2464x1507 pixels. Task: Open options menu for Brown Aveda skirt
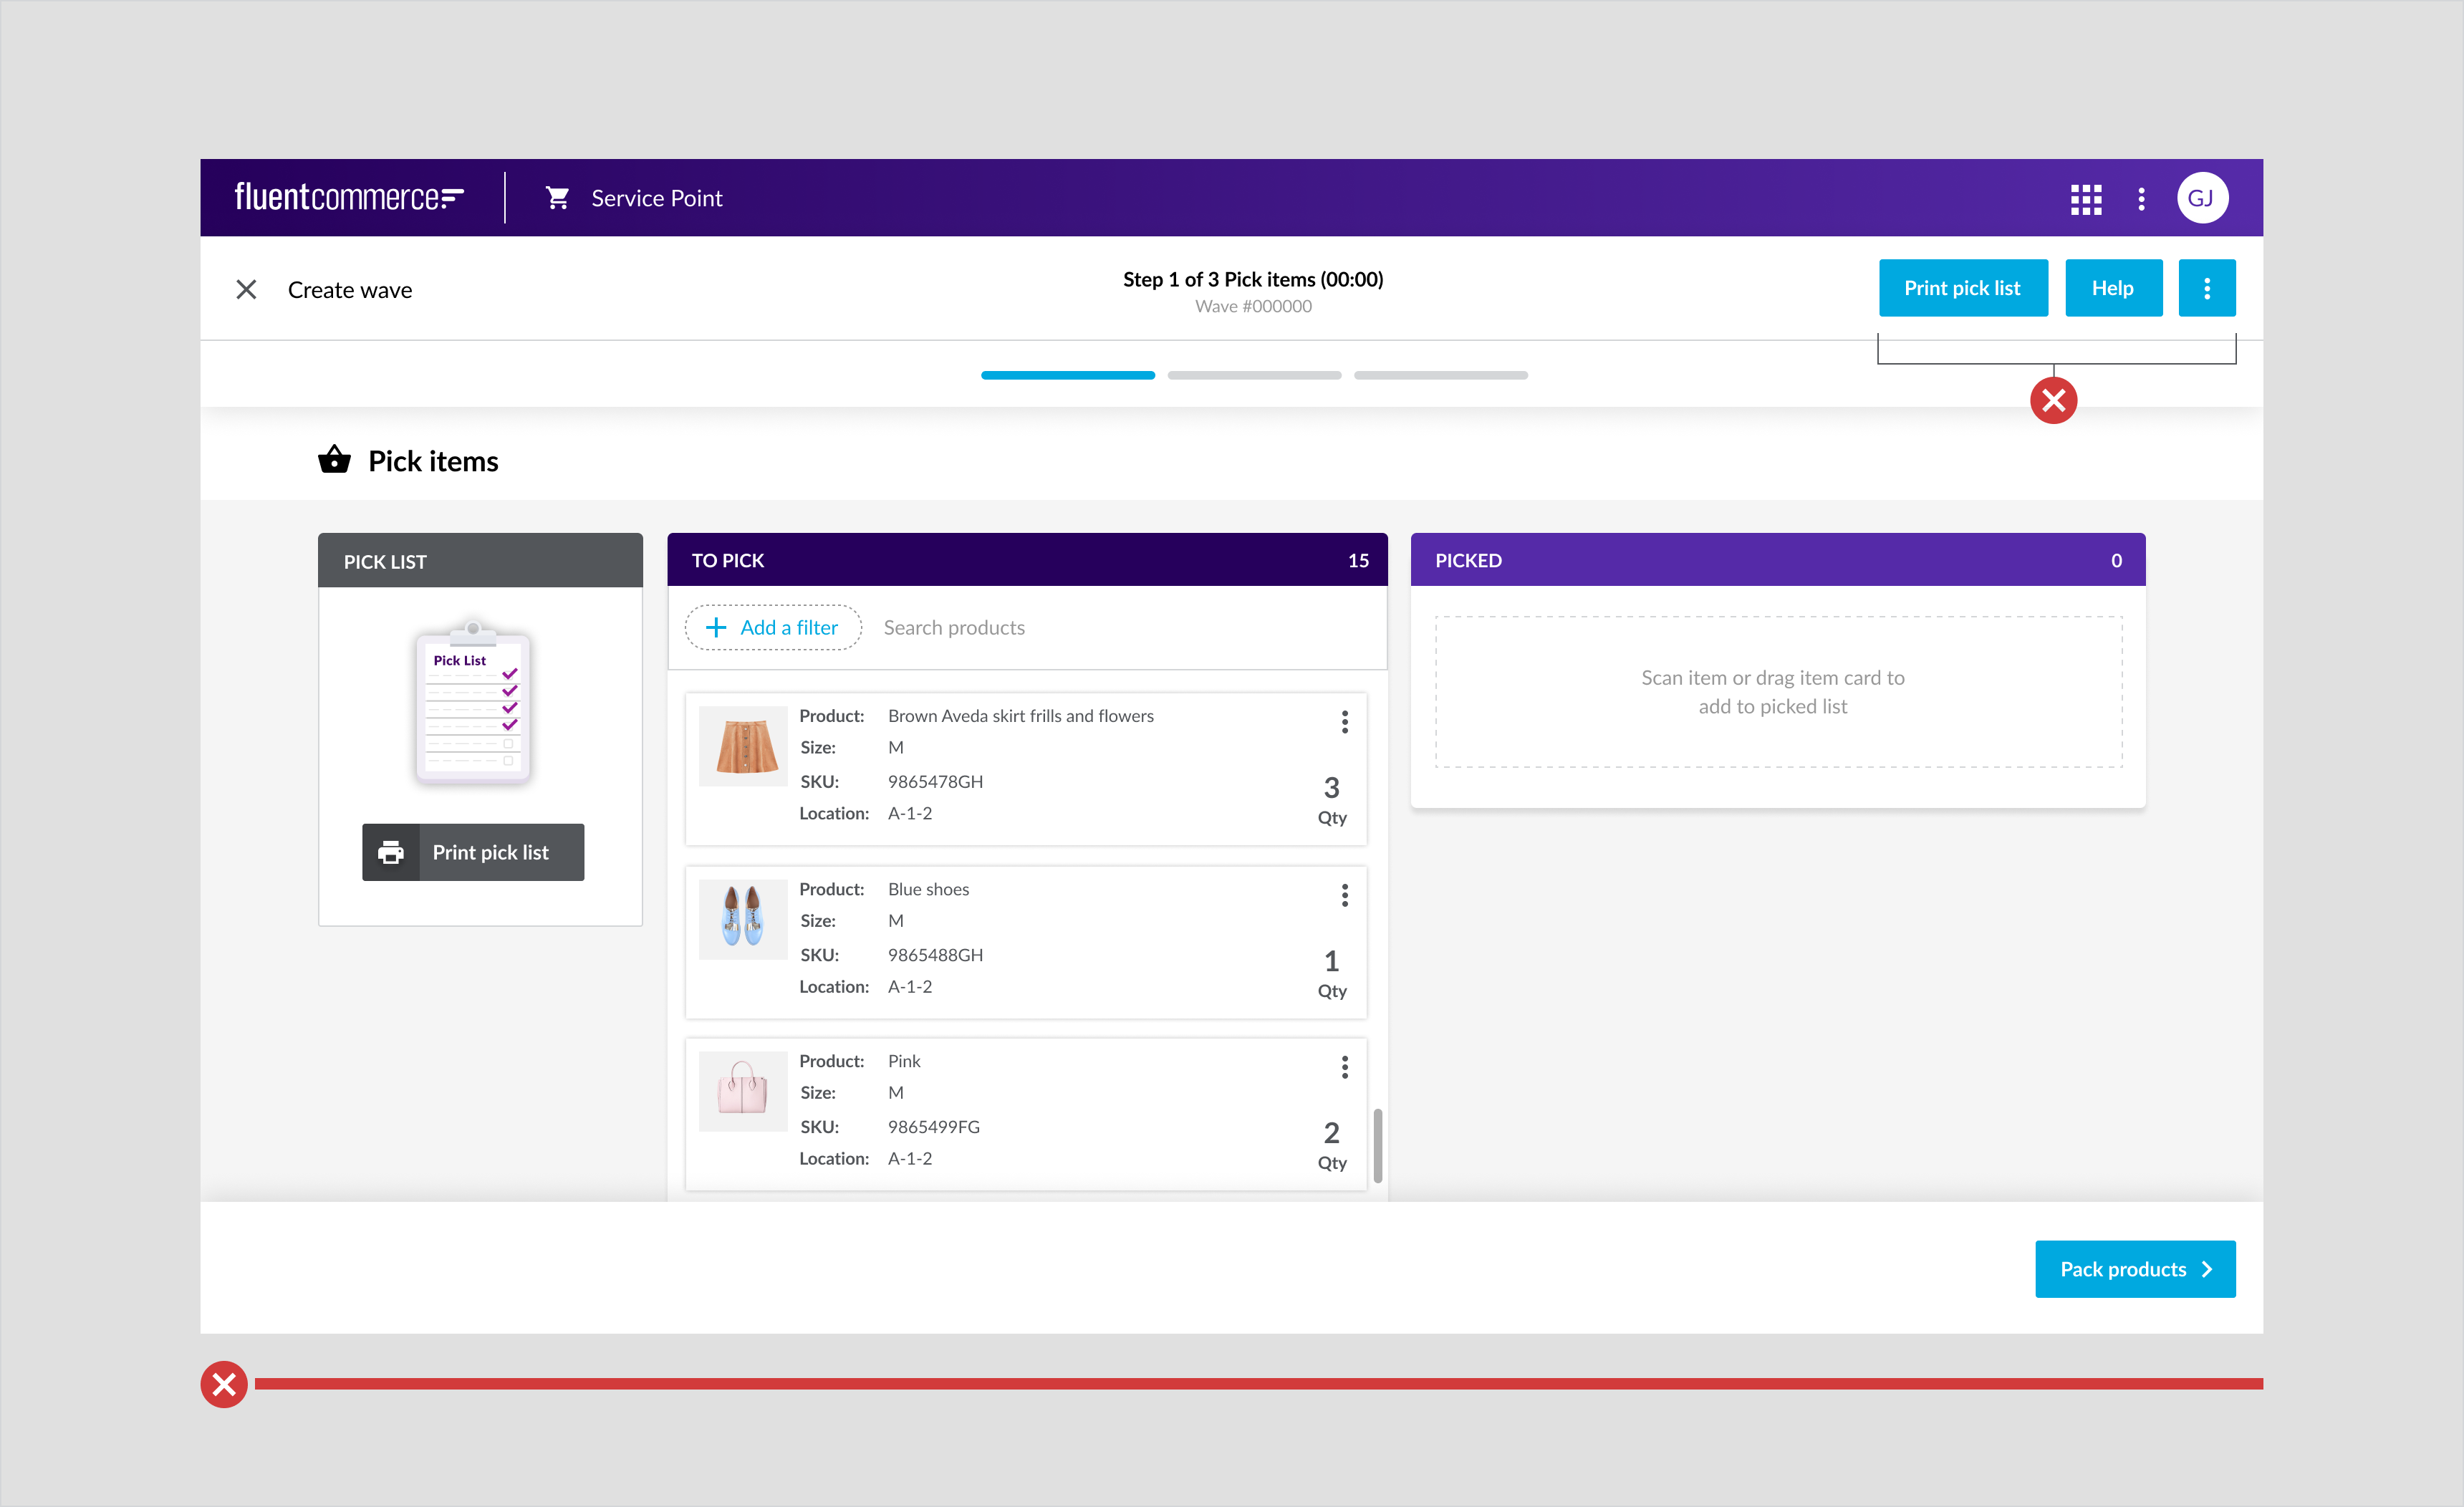pyautogui.click(x=1344, y=722)
